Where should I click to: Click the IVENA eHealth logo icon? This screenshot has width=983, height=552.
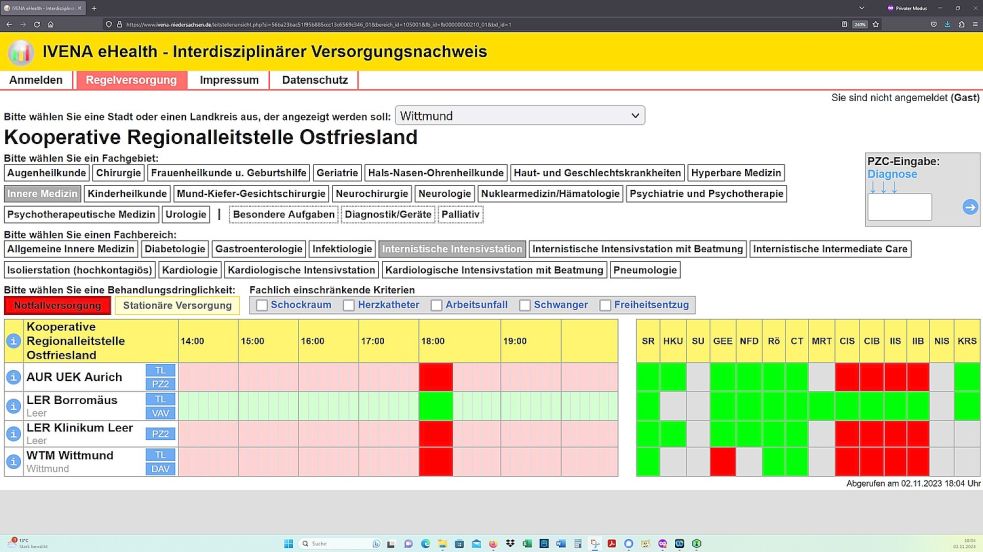tap(21, 52)
